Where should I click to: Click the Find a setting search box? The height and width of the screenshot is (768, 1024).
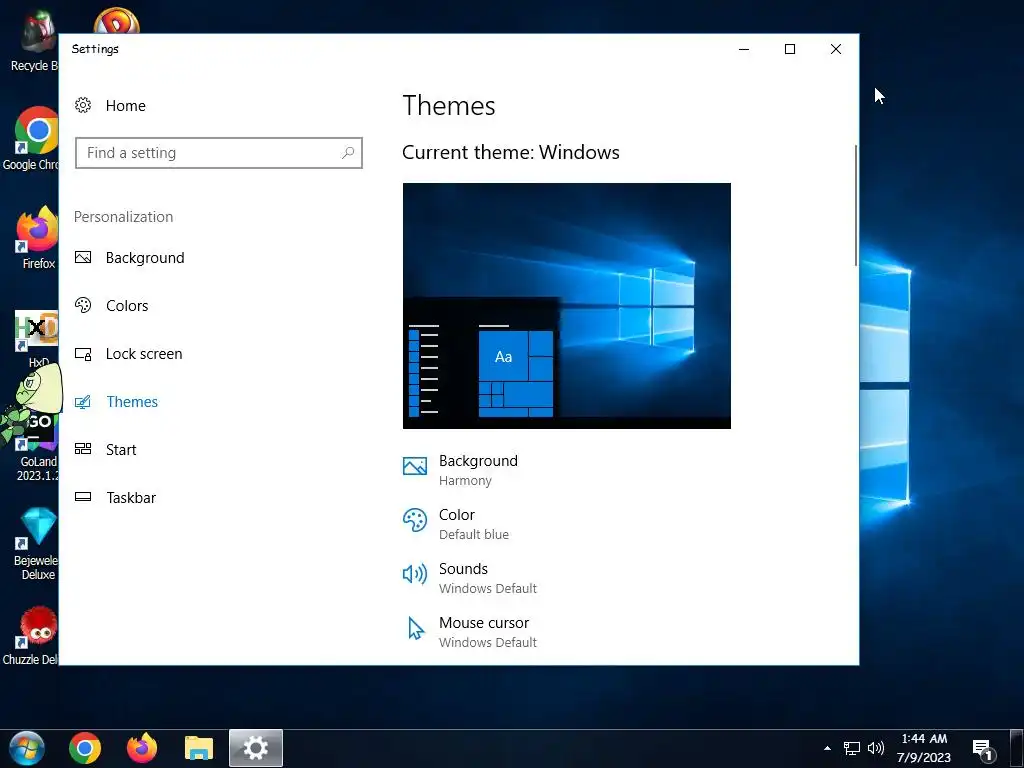pos(219,153)
